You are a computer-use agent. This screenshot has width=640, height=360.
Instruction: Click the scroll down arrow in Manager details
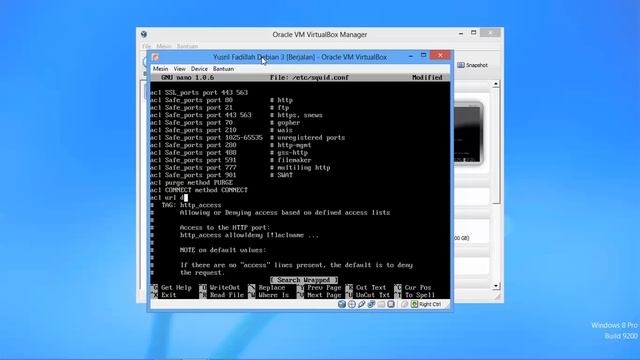496,286
